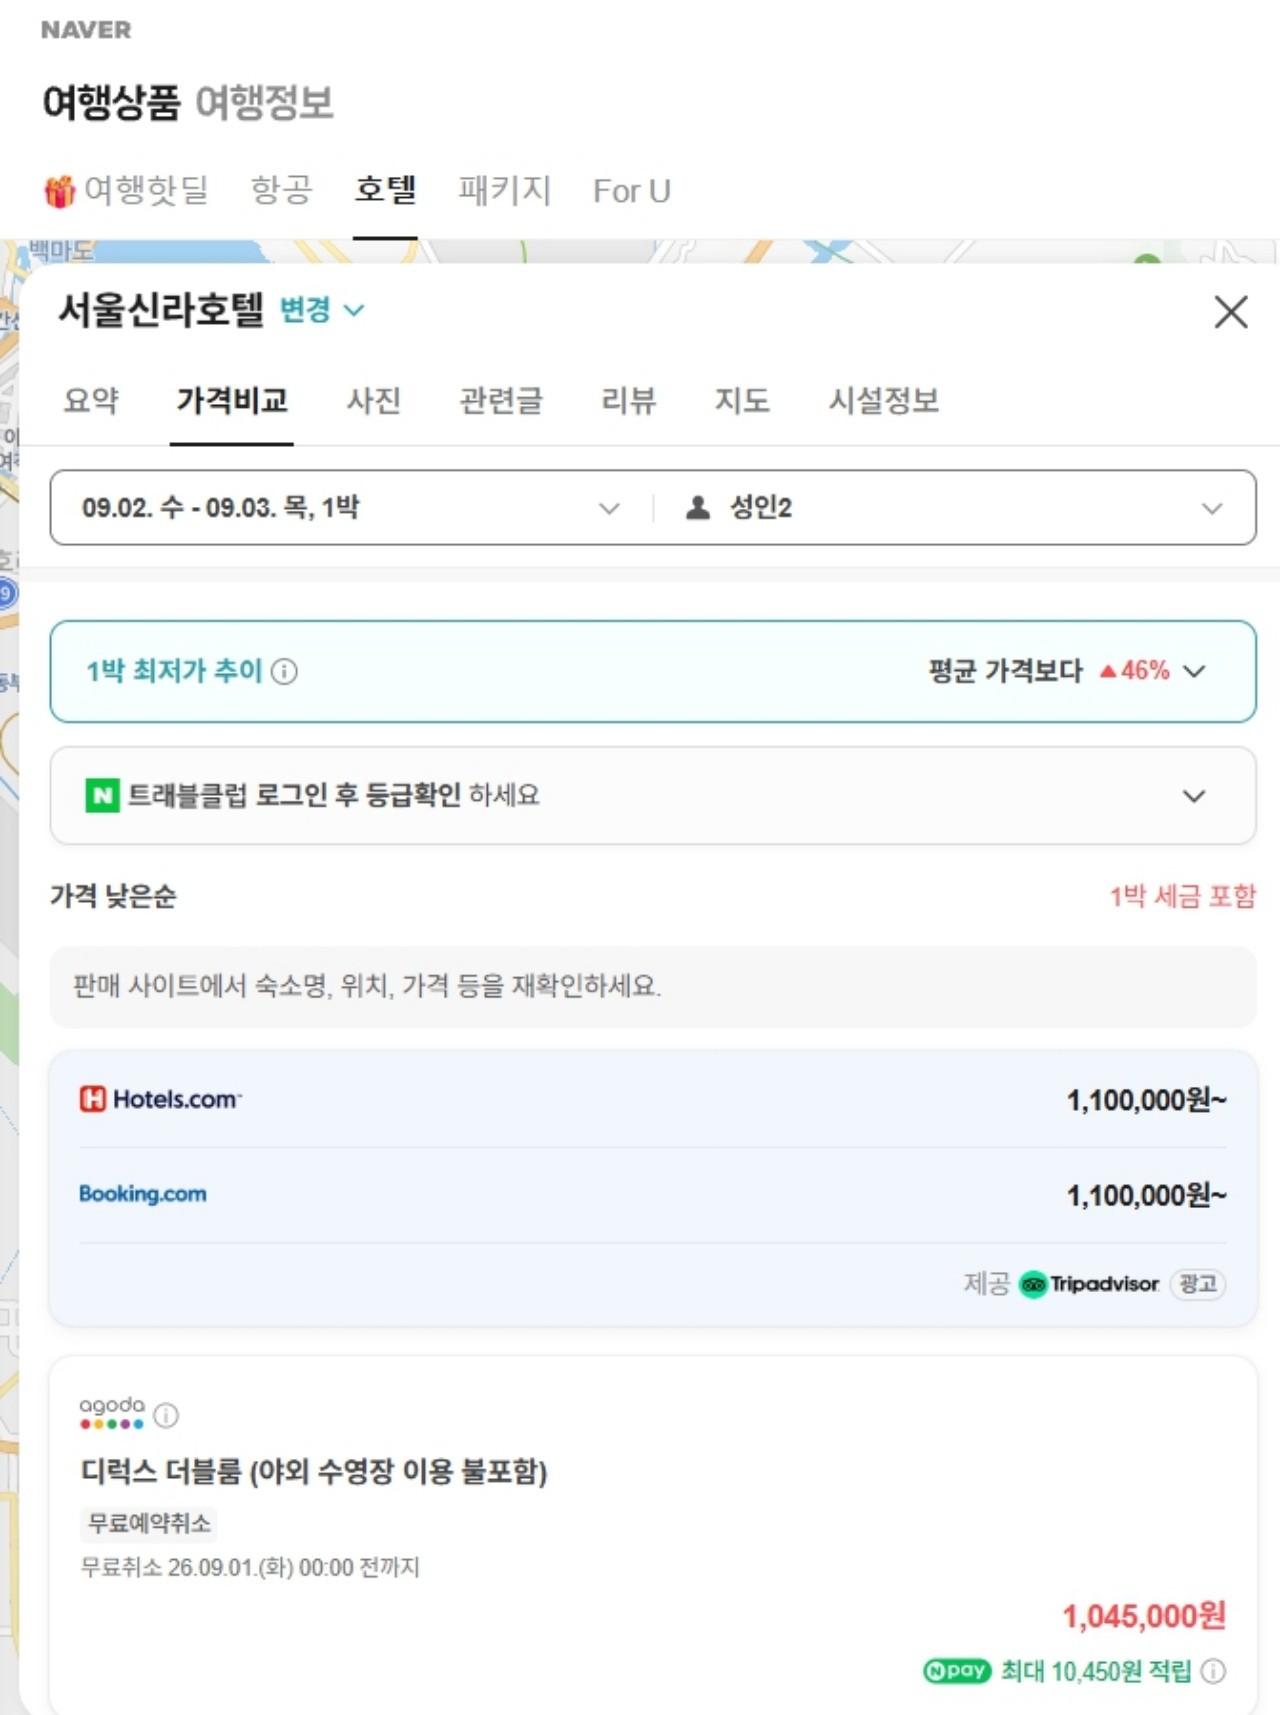Close the 서울신라호텔 panel with X

[x=1231, y=311]
